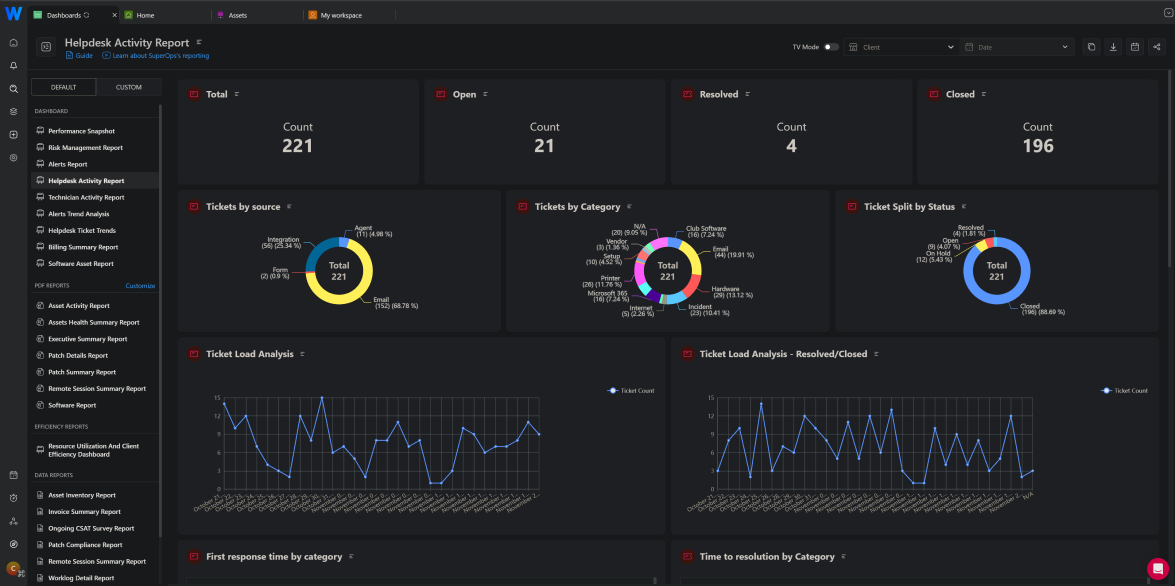Open the Download report icon

pyautogui.click(x=1113, y=47)
